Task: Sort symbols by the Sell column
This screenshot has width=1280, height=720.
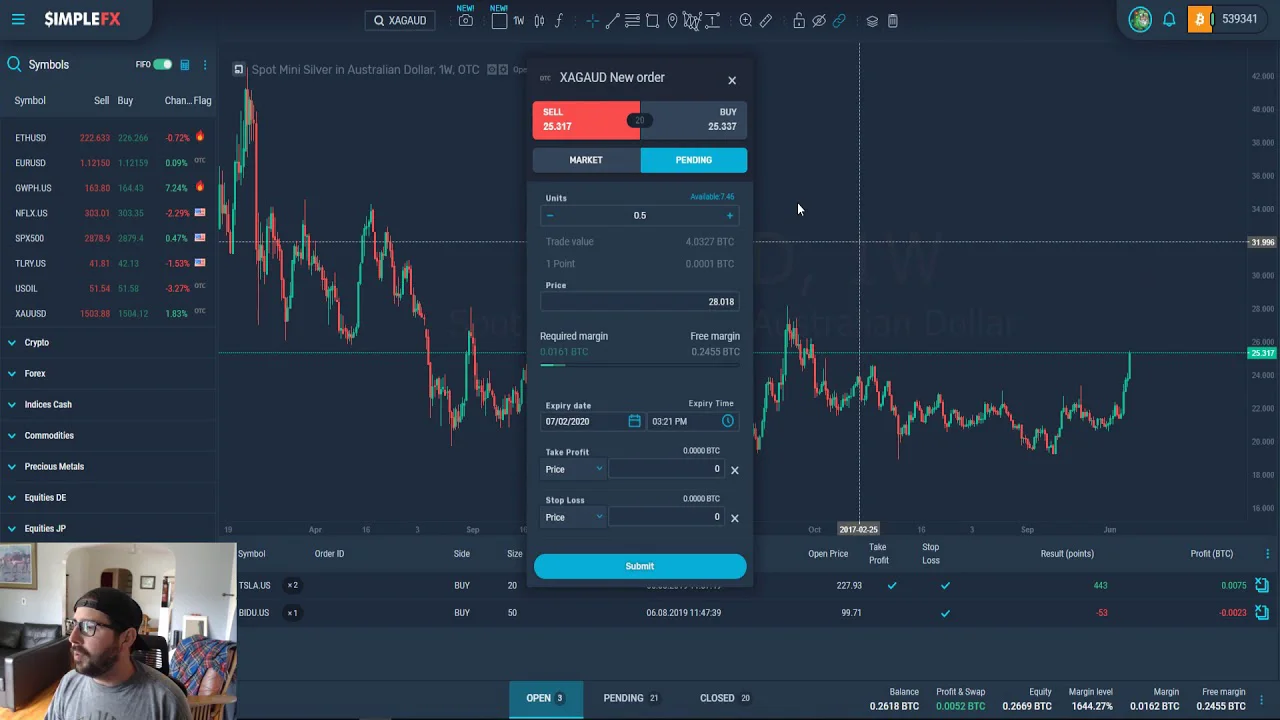Action: click(101, 100)
